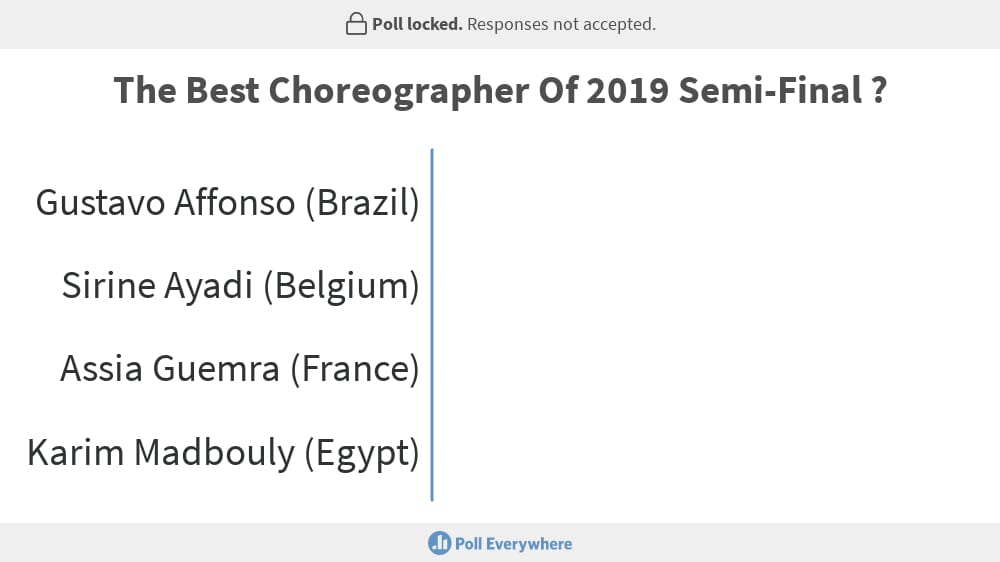This screenshot has height=562, width=1000.
Task: Vote for Karim Madbouly (Egypt) option
Action: point(223,453)
